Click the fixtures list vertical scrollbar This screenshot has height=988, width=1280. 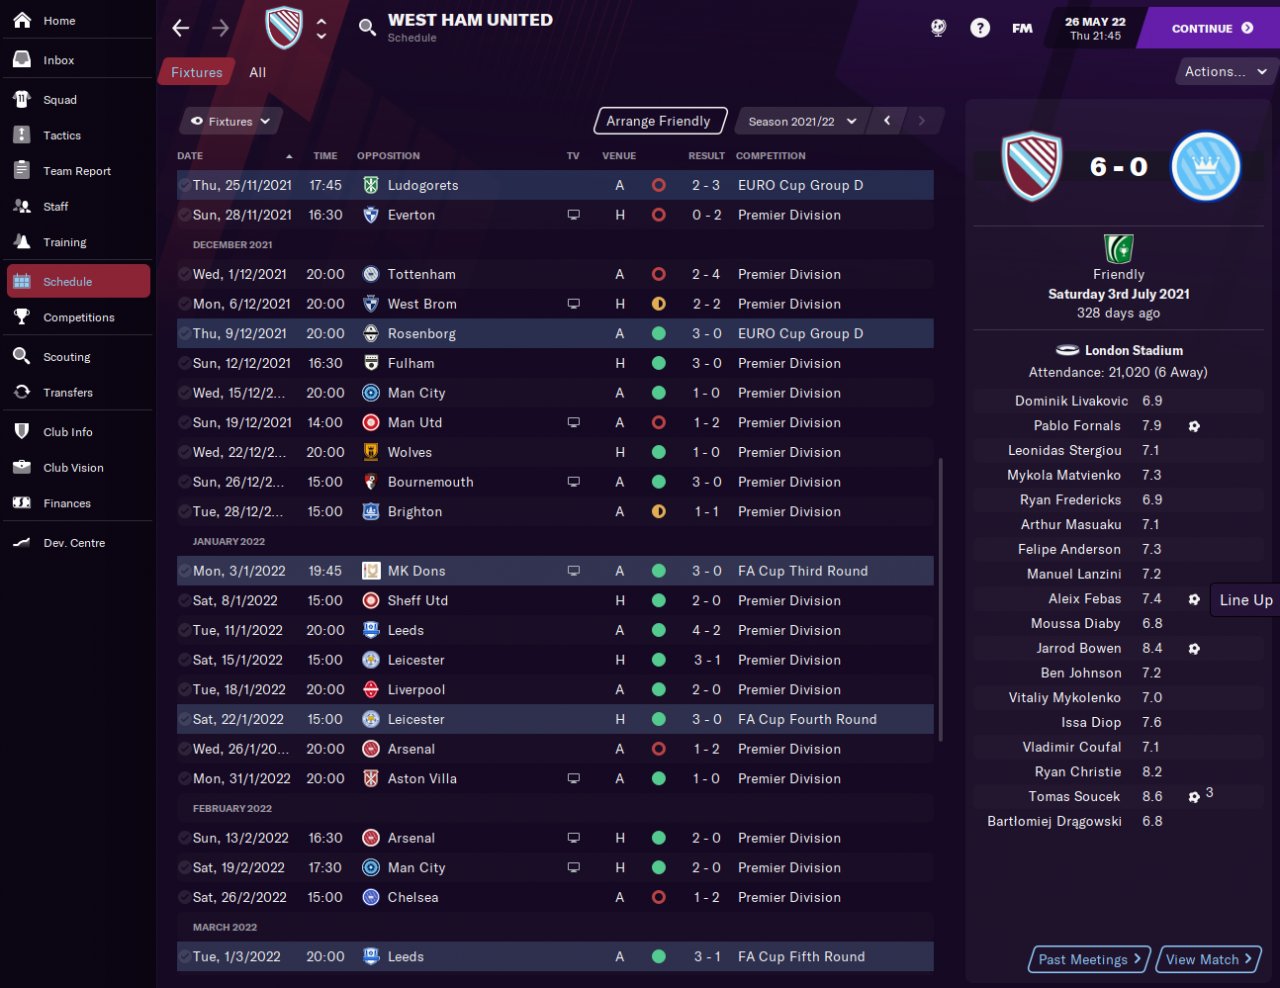tap(940, 600)
